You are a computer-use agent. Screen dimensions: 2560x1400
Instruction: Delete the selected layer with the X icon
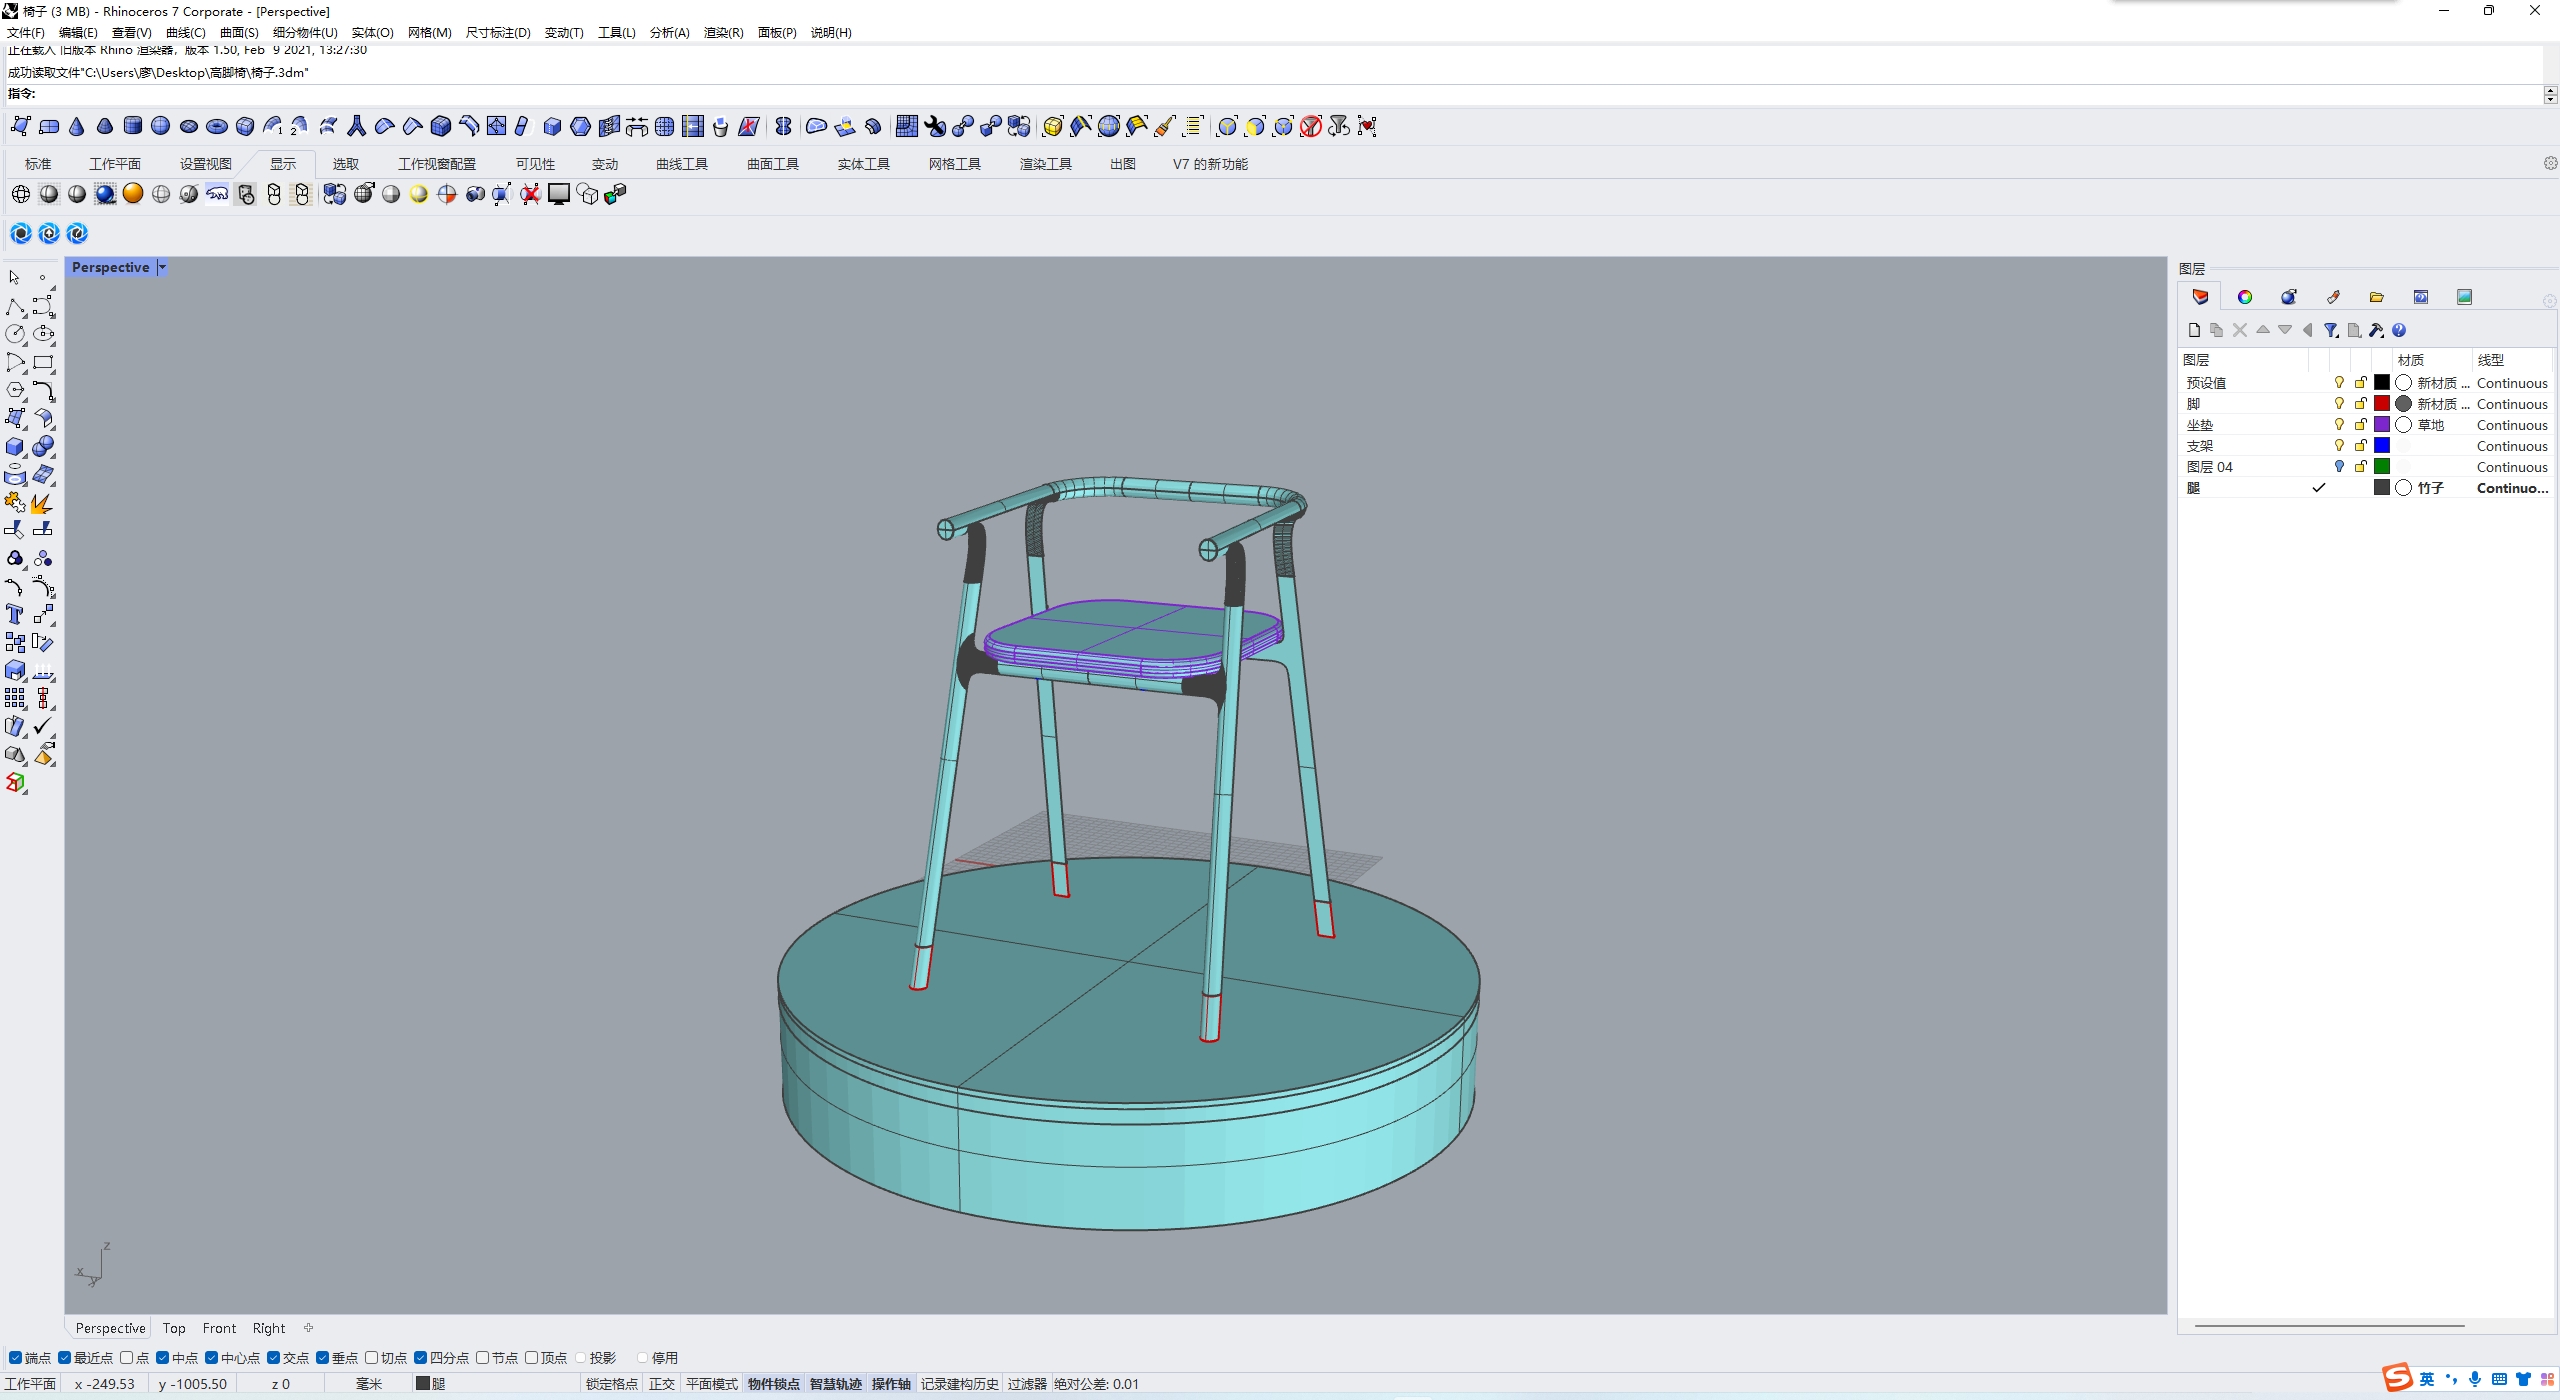pyautogui.click(x=2239, y=330)
